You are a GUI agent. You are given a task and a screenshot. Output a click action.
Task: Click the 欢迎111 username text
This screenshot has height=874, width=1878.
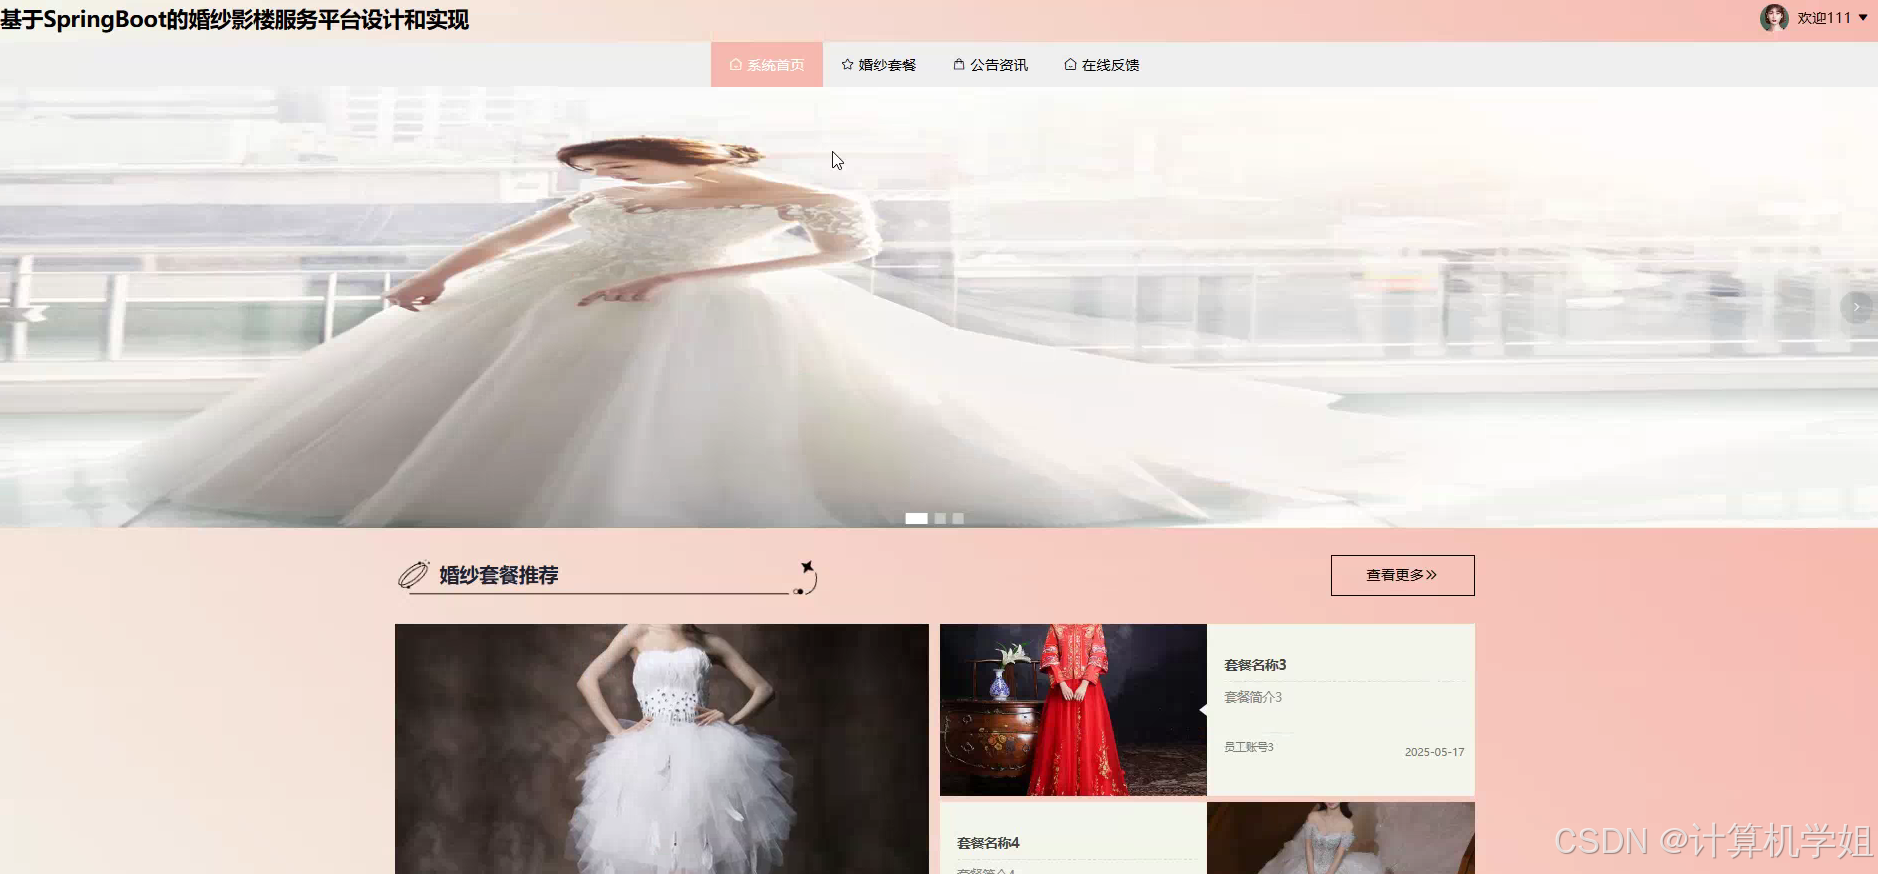[x=1824, y=18]
